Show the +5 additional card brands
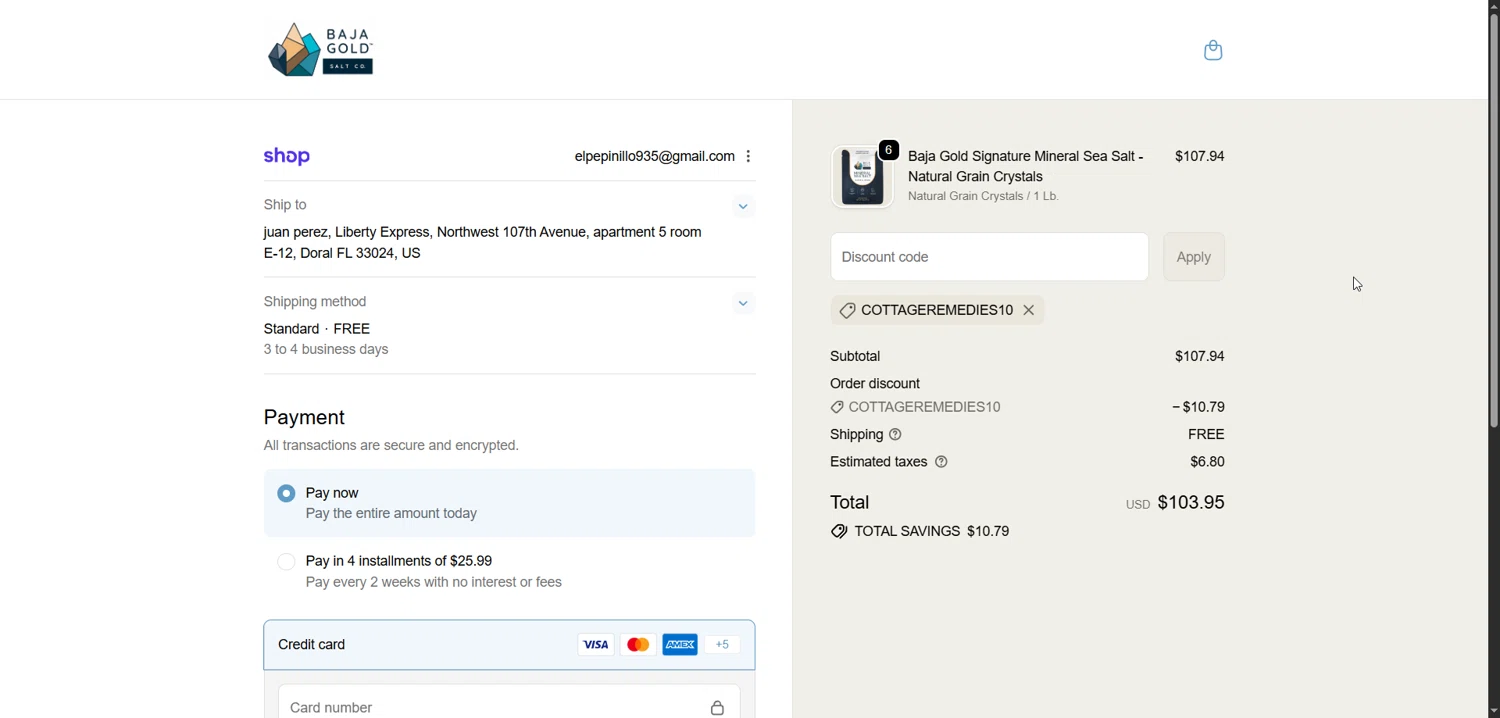 click(722, 645)
